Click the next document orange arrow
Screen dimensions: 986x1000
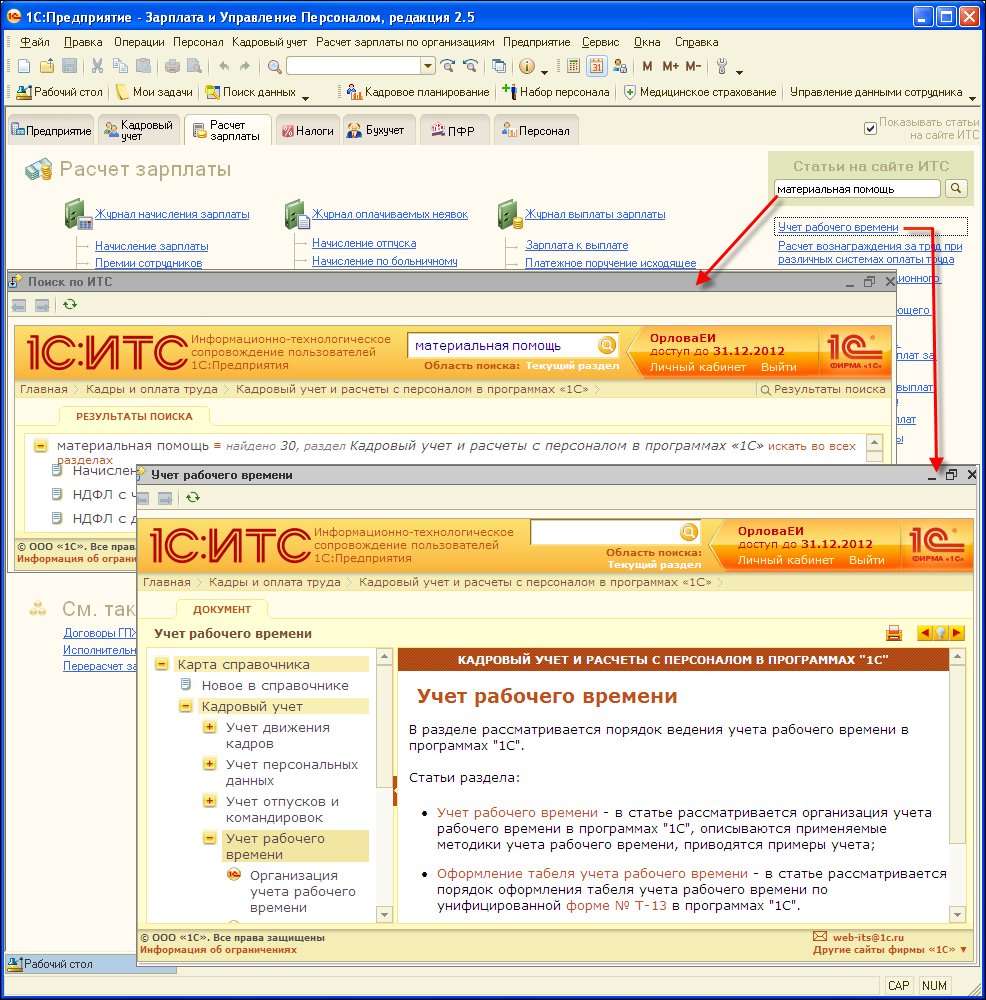[956, 633]
